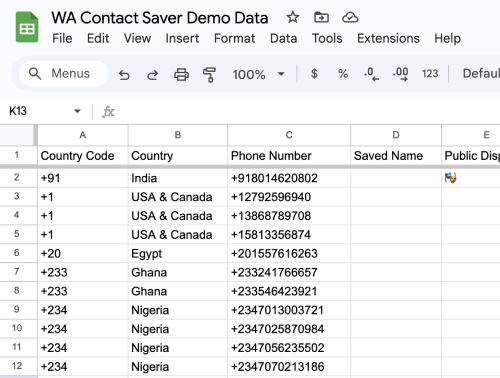Format as currency with dollar icon
Screen dimensions: 500x378
314,74
